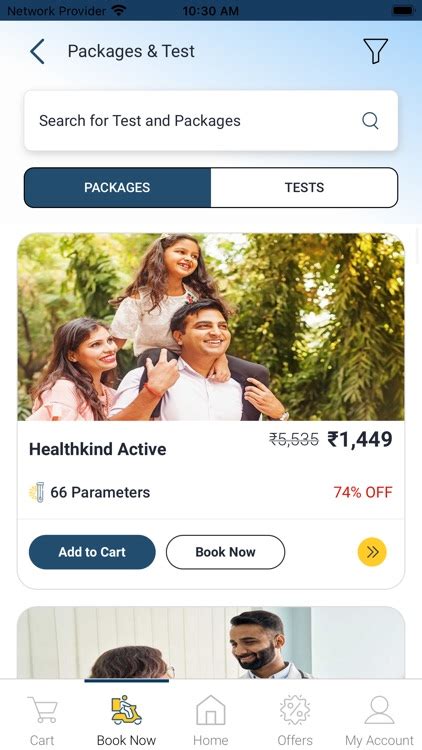Open the Offers percent badge icon

295,710
